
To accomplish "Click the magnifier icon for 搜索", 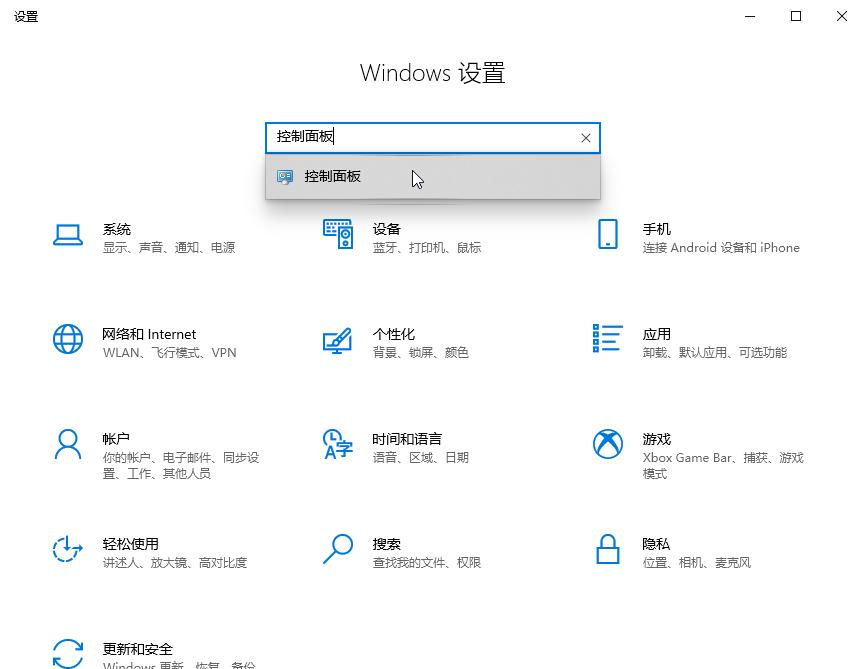I will 338,549.
